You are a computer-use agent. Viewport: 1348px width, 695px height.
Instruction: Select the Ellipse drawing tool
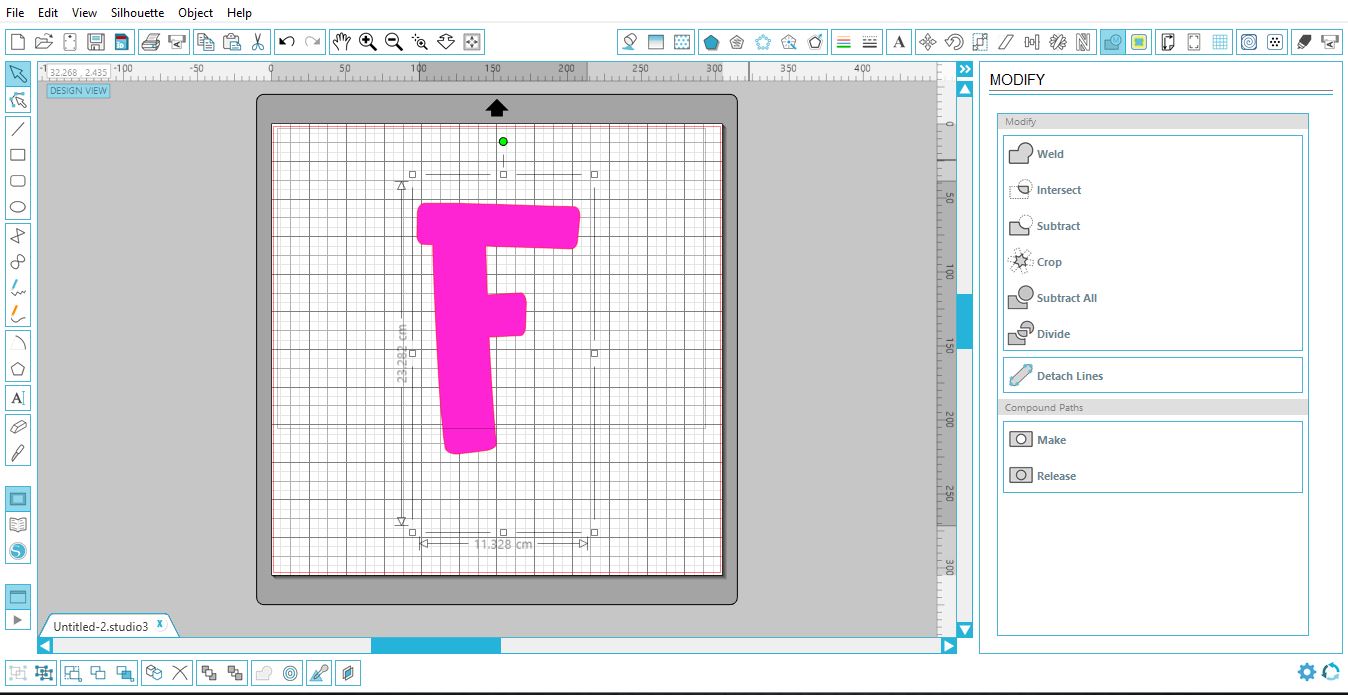17,206
